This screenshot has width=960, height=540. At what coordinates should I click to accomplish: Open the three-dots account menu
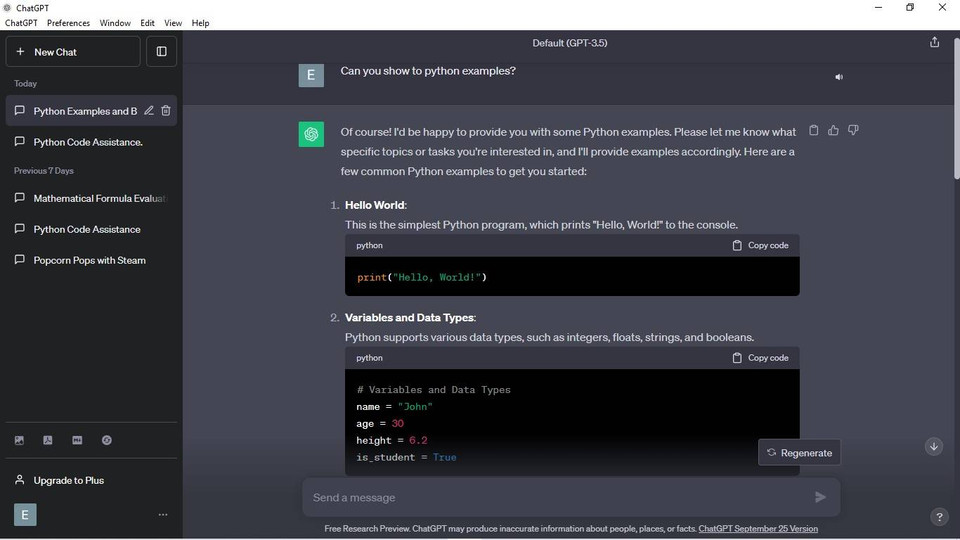163,515
